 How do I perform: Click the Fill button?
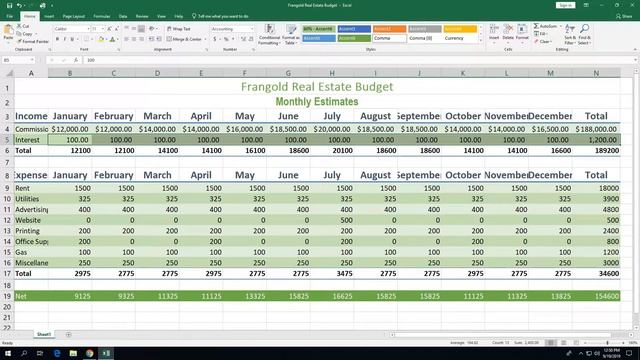(x=540, y=34)
